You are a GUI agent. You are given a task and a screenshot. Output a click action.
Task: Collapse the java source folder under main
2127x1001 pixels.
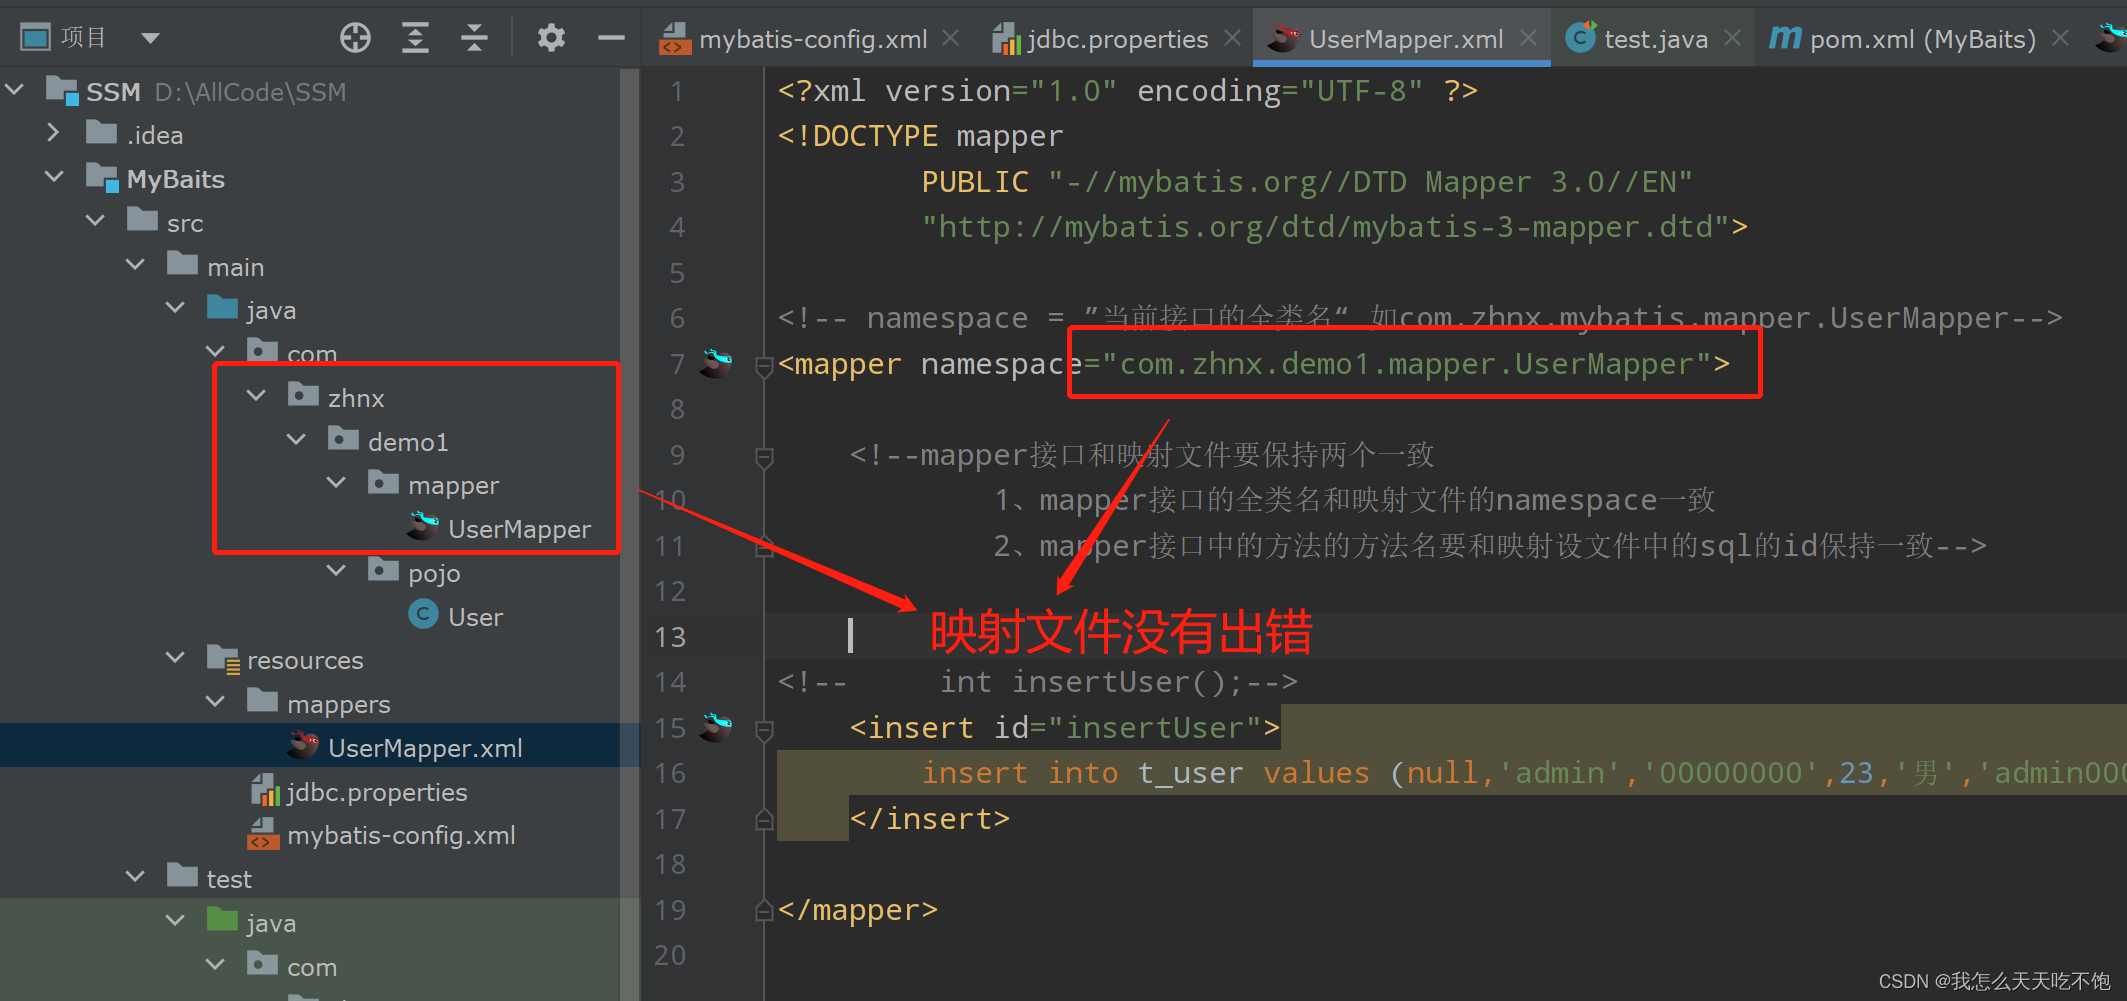coord(175,308)
